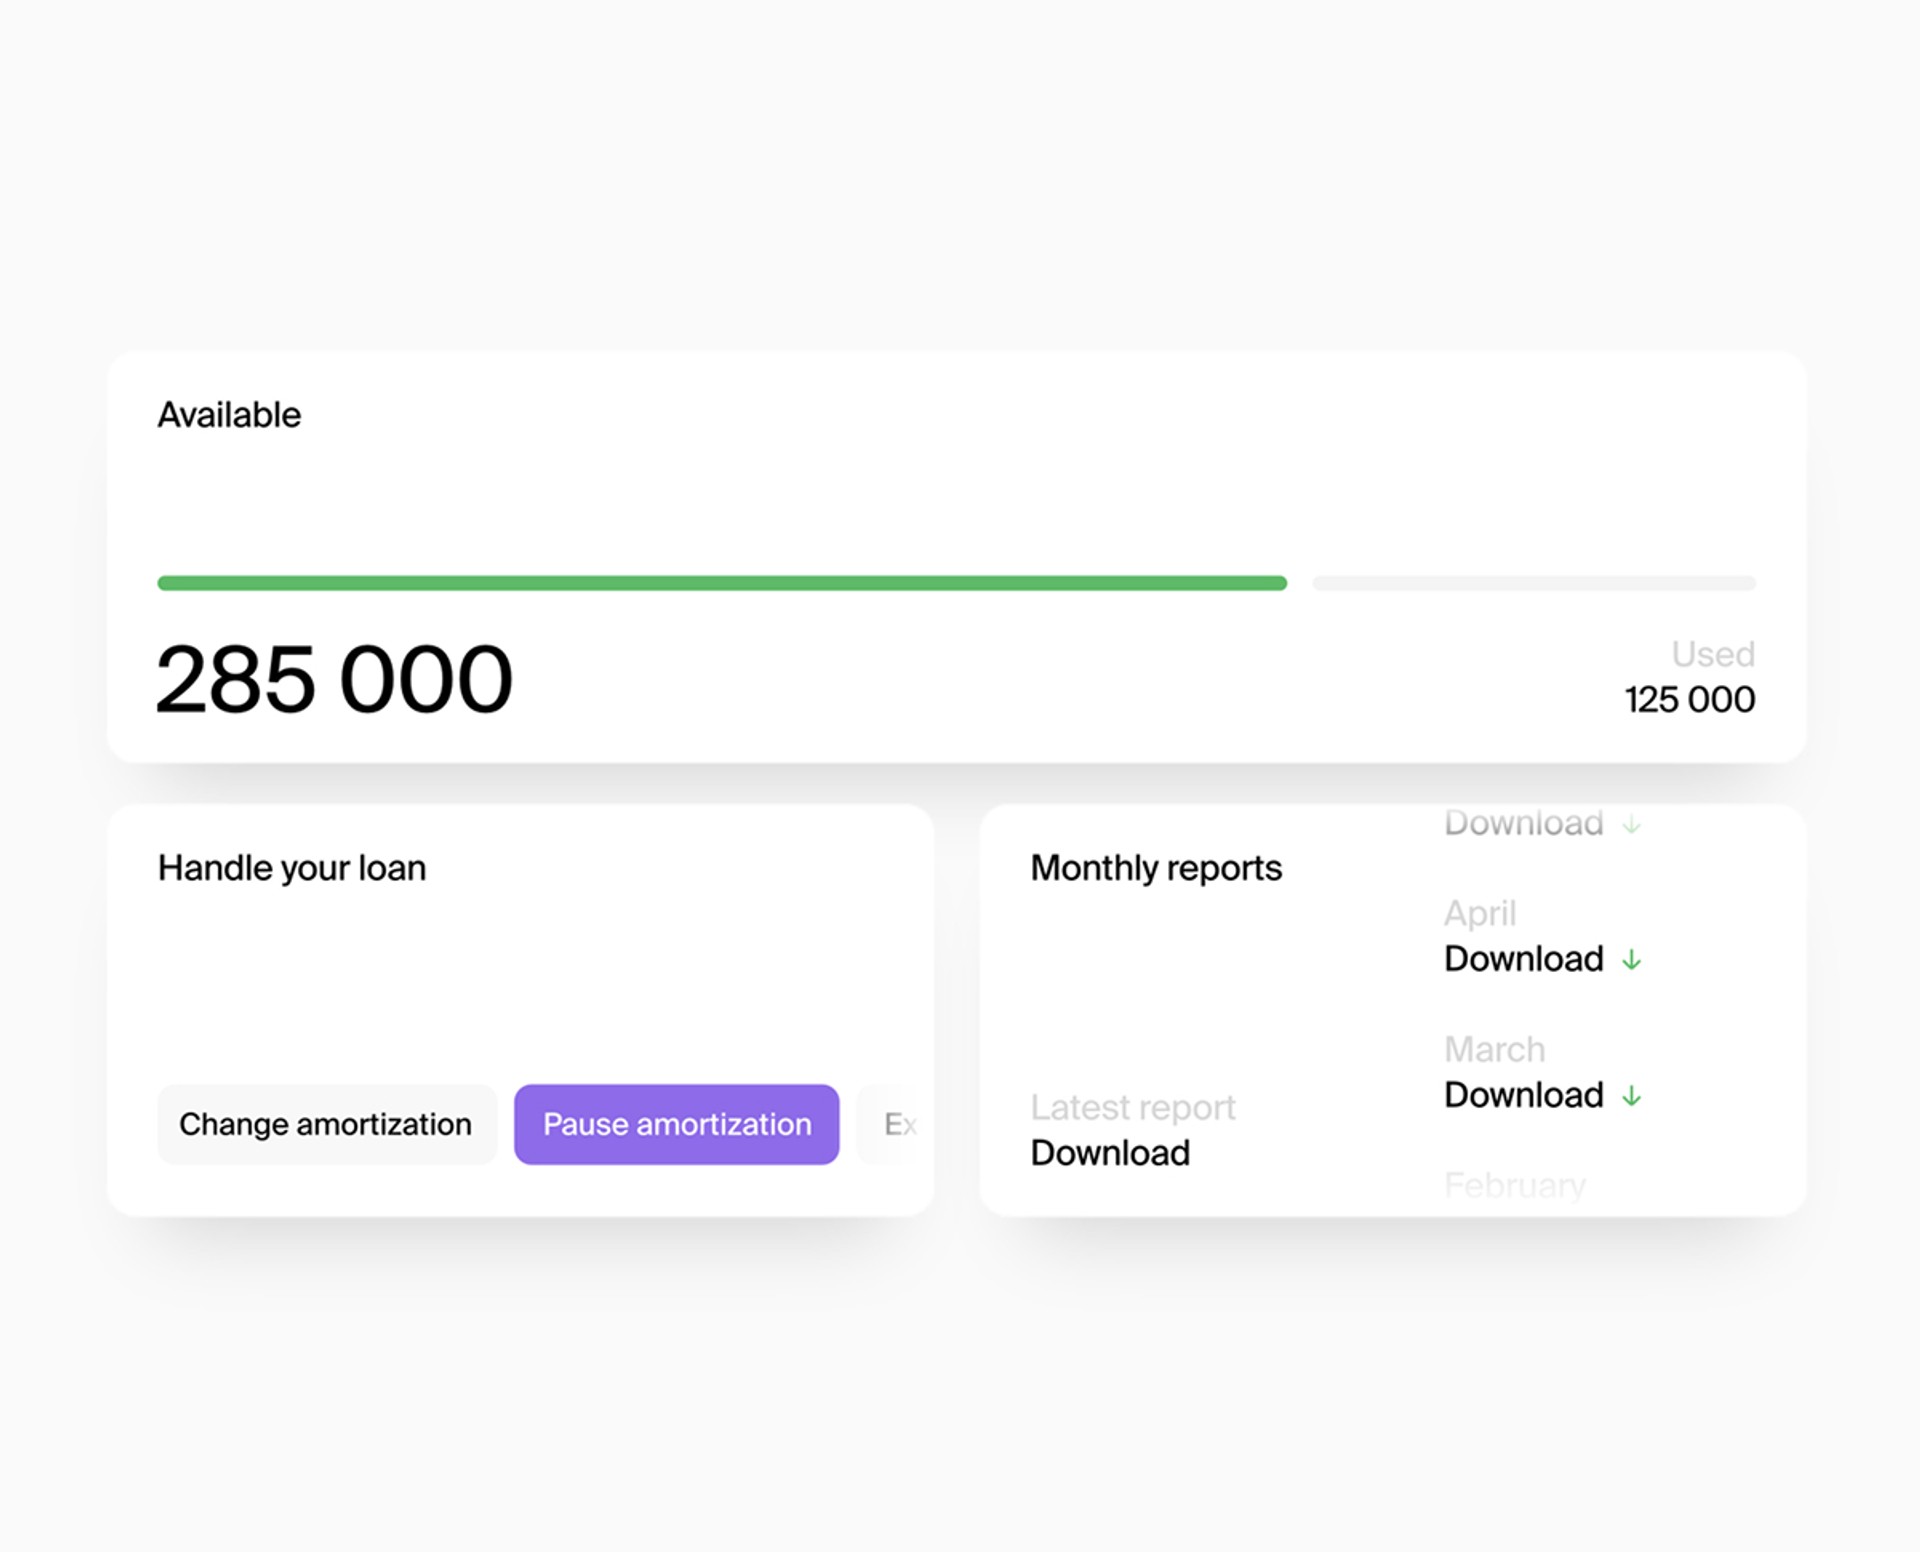Image resolution: width=1920 pixels, height=1552 pixels.
Task: Download the March monthly report
Action: point(1523,1095)
